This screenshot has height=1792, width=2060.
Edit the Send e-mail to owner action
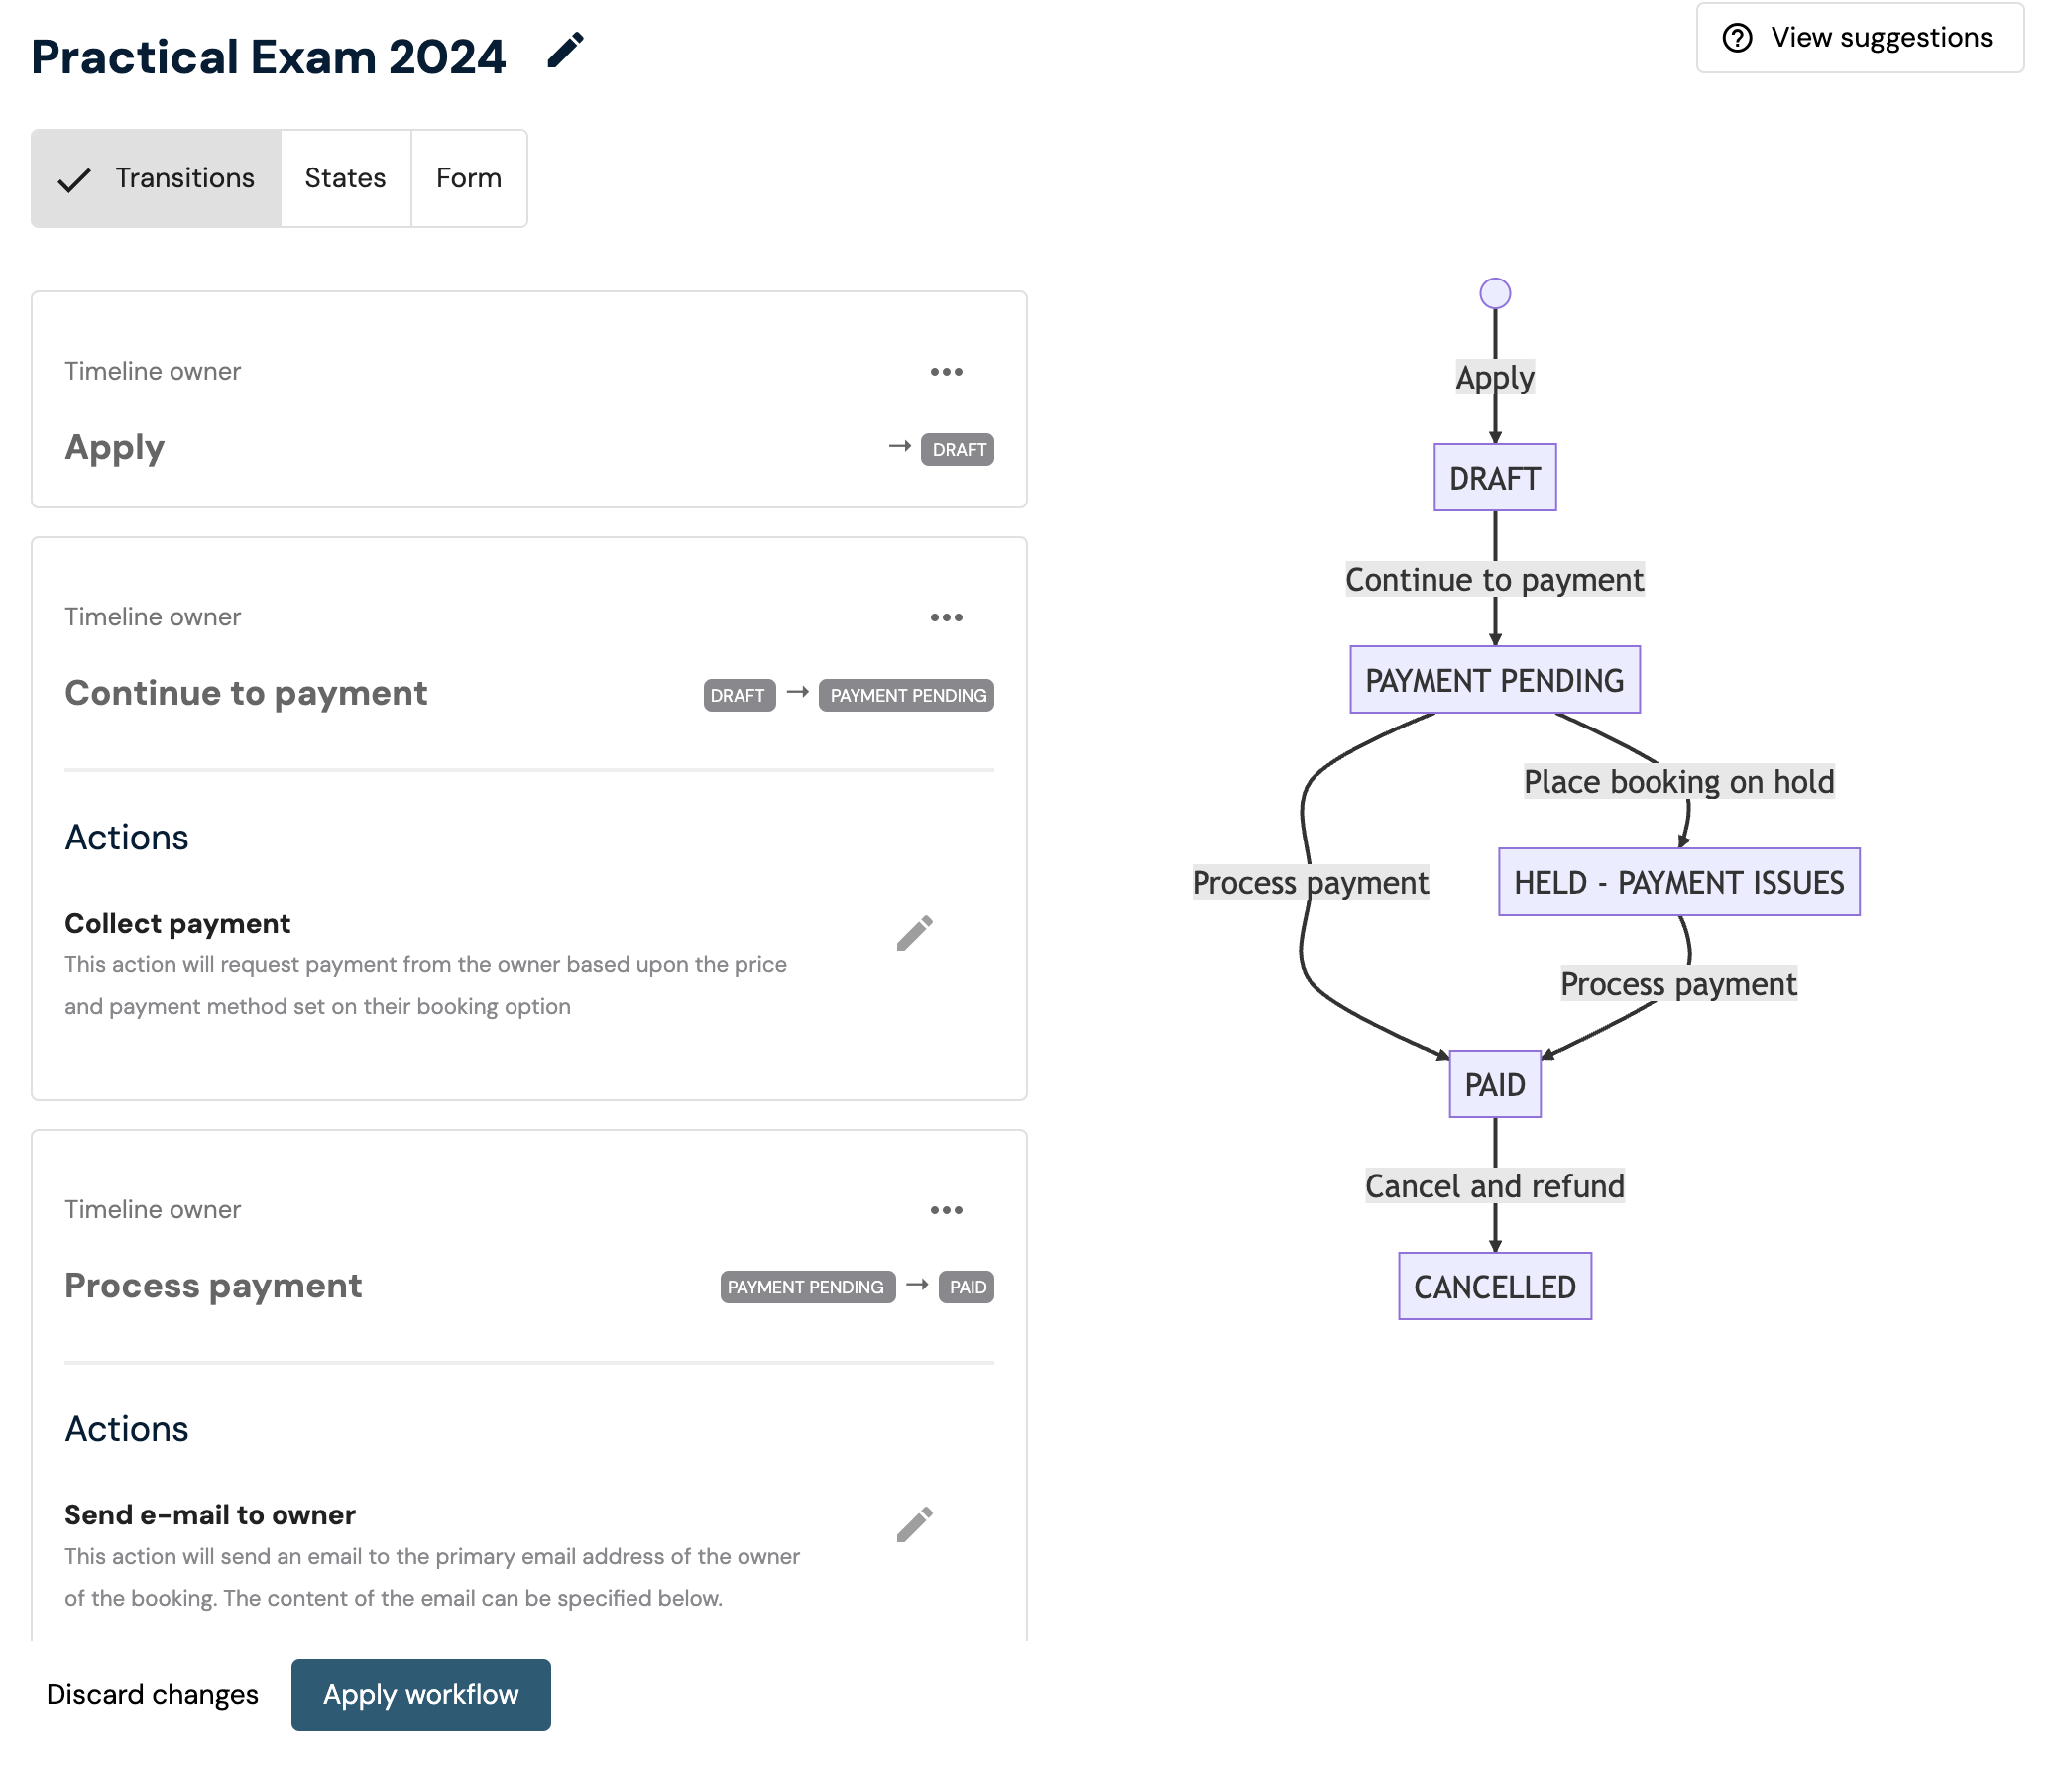[914, 1525]
